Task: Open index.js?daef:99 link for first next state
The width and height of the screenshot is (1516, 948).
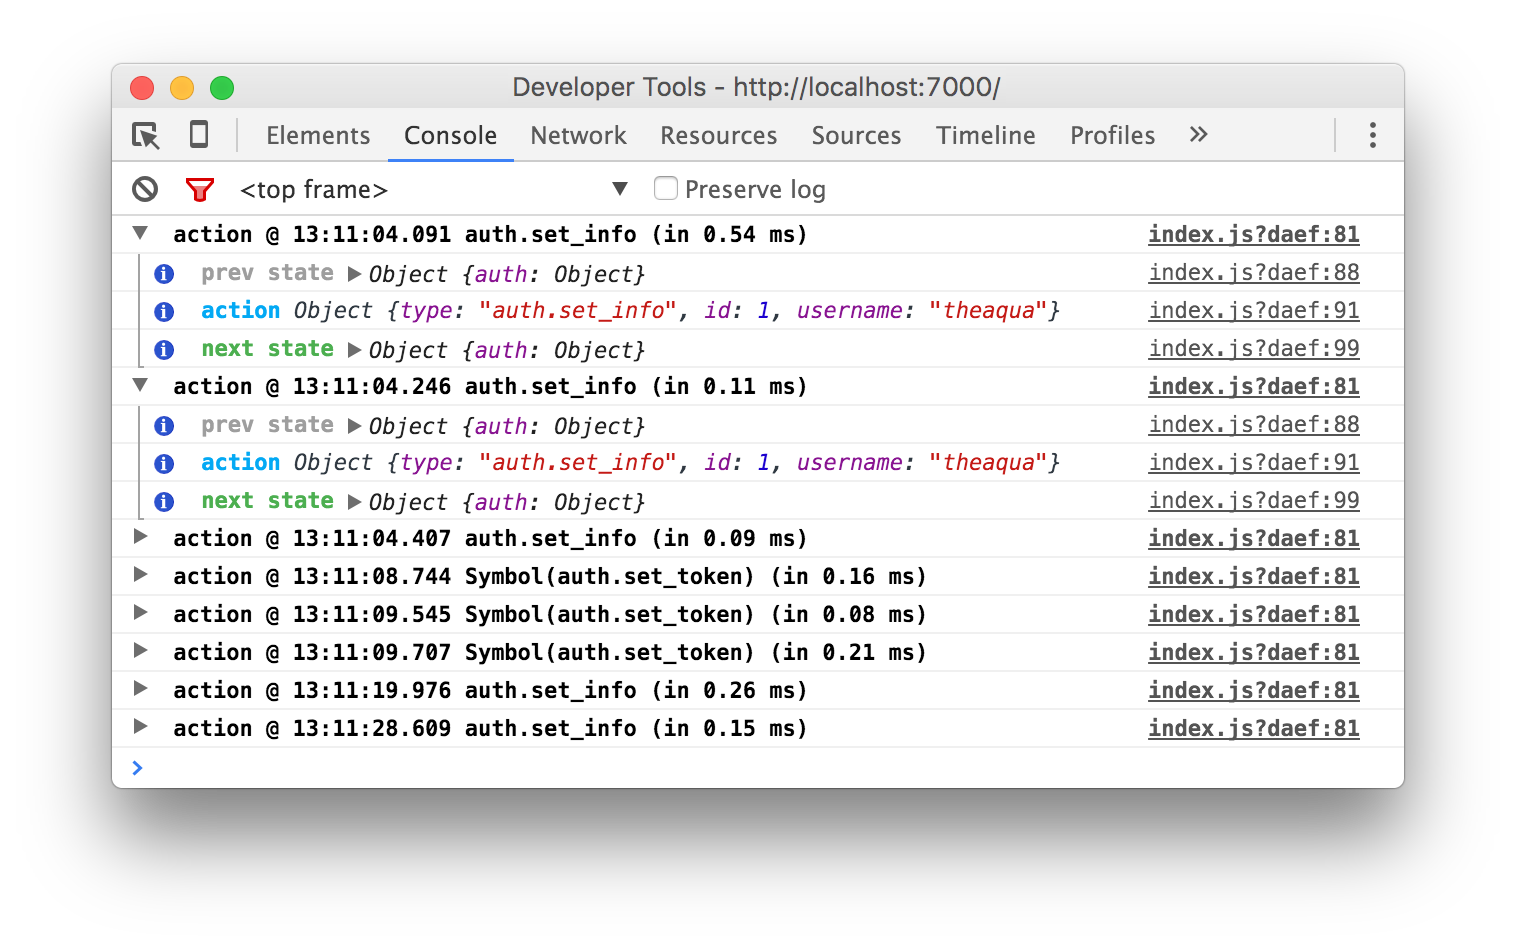Action: (x=1254, y=348)
